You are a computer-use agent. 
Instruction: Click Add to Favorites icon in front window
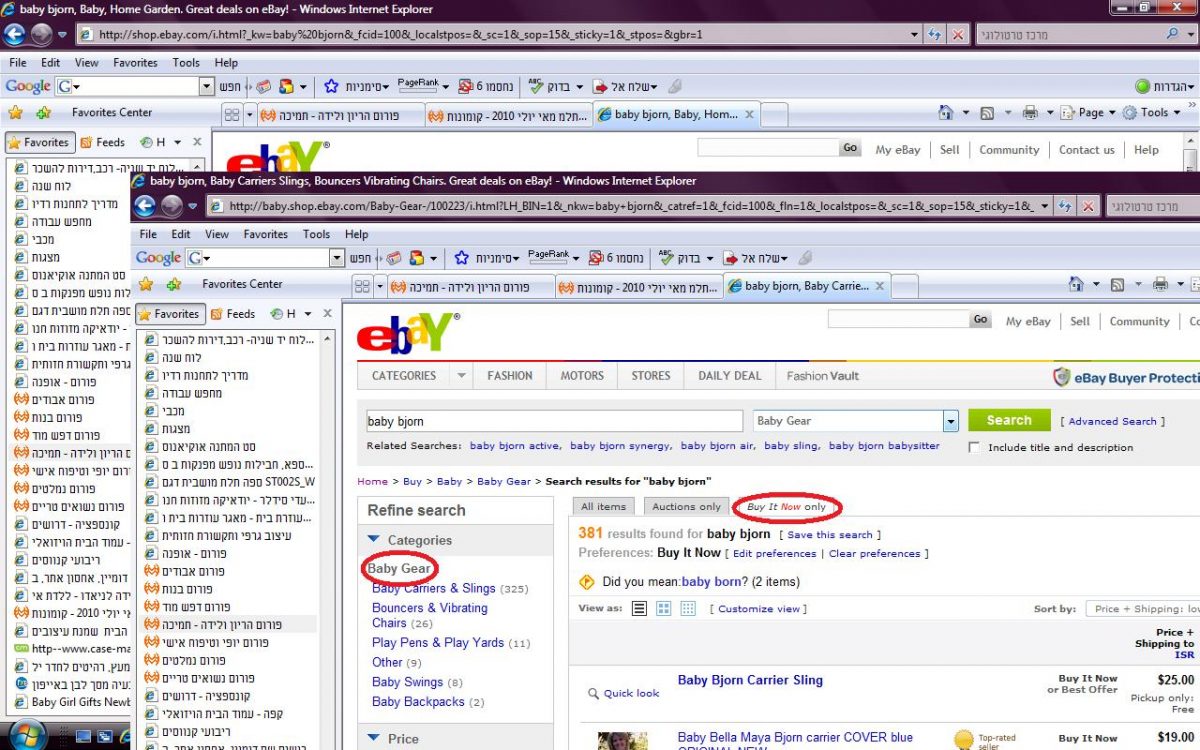click(174, 284)
